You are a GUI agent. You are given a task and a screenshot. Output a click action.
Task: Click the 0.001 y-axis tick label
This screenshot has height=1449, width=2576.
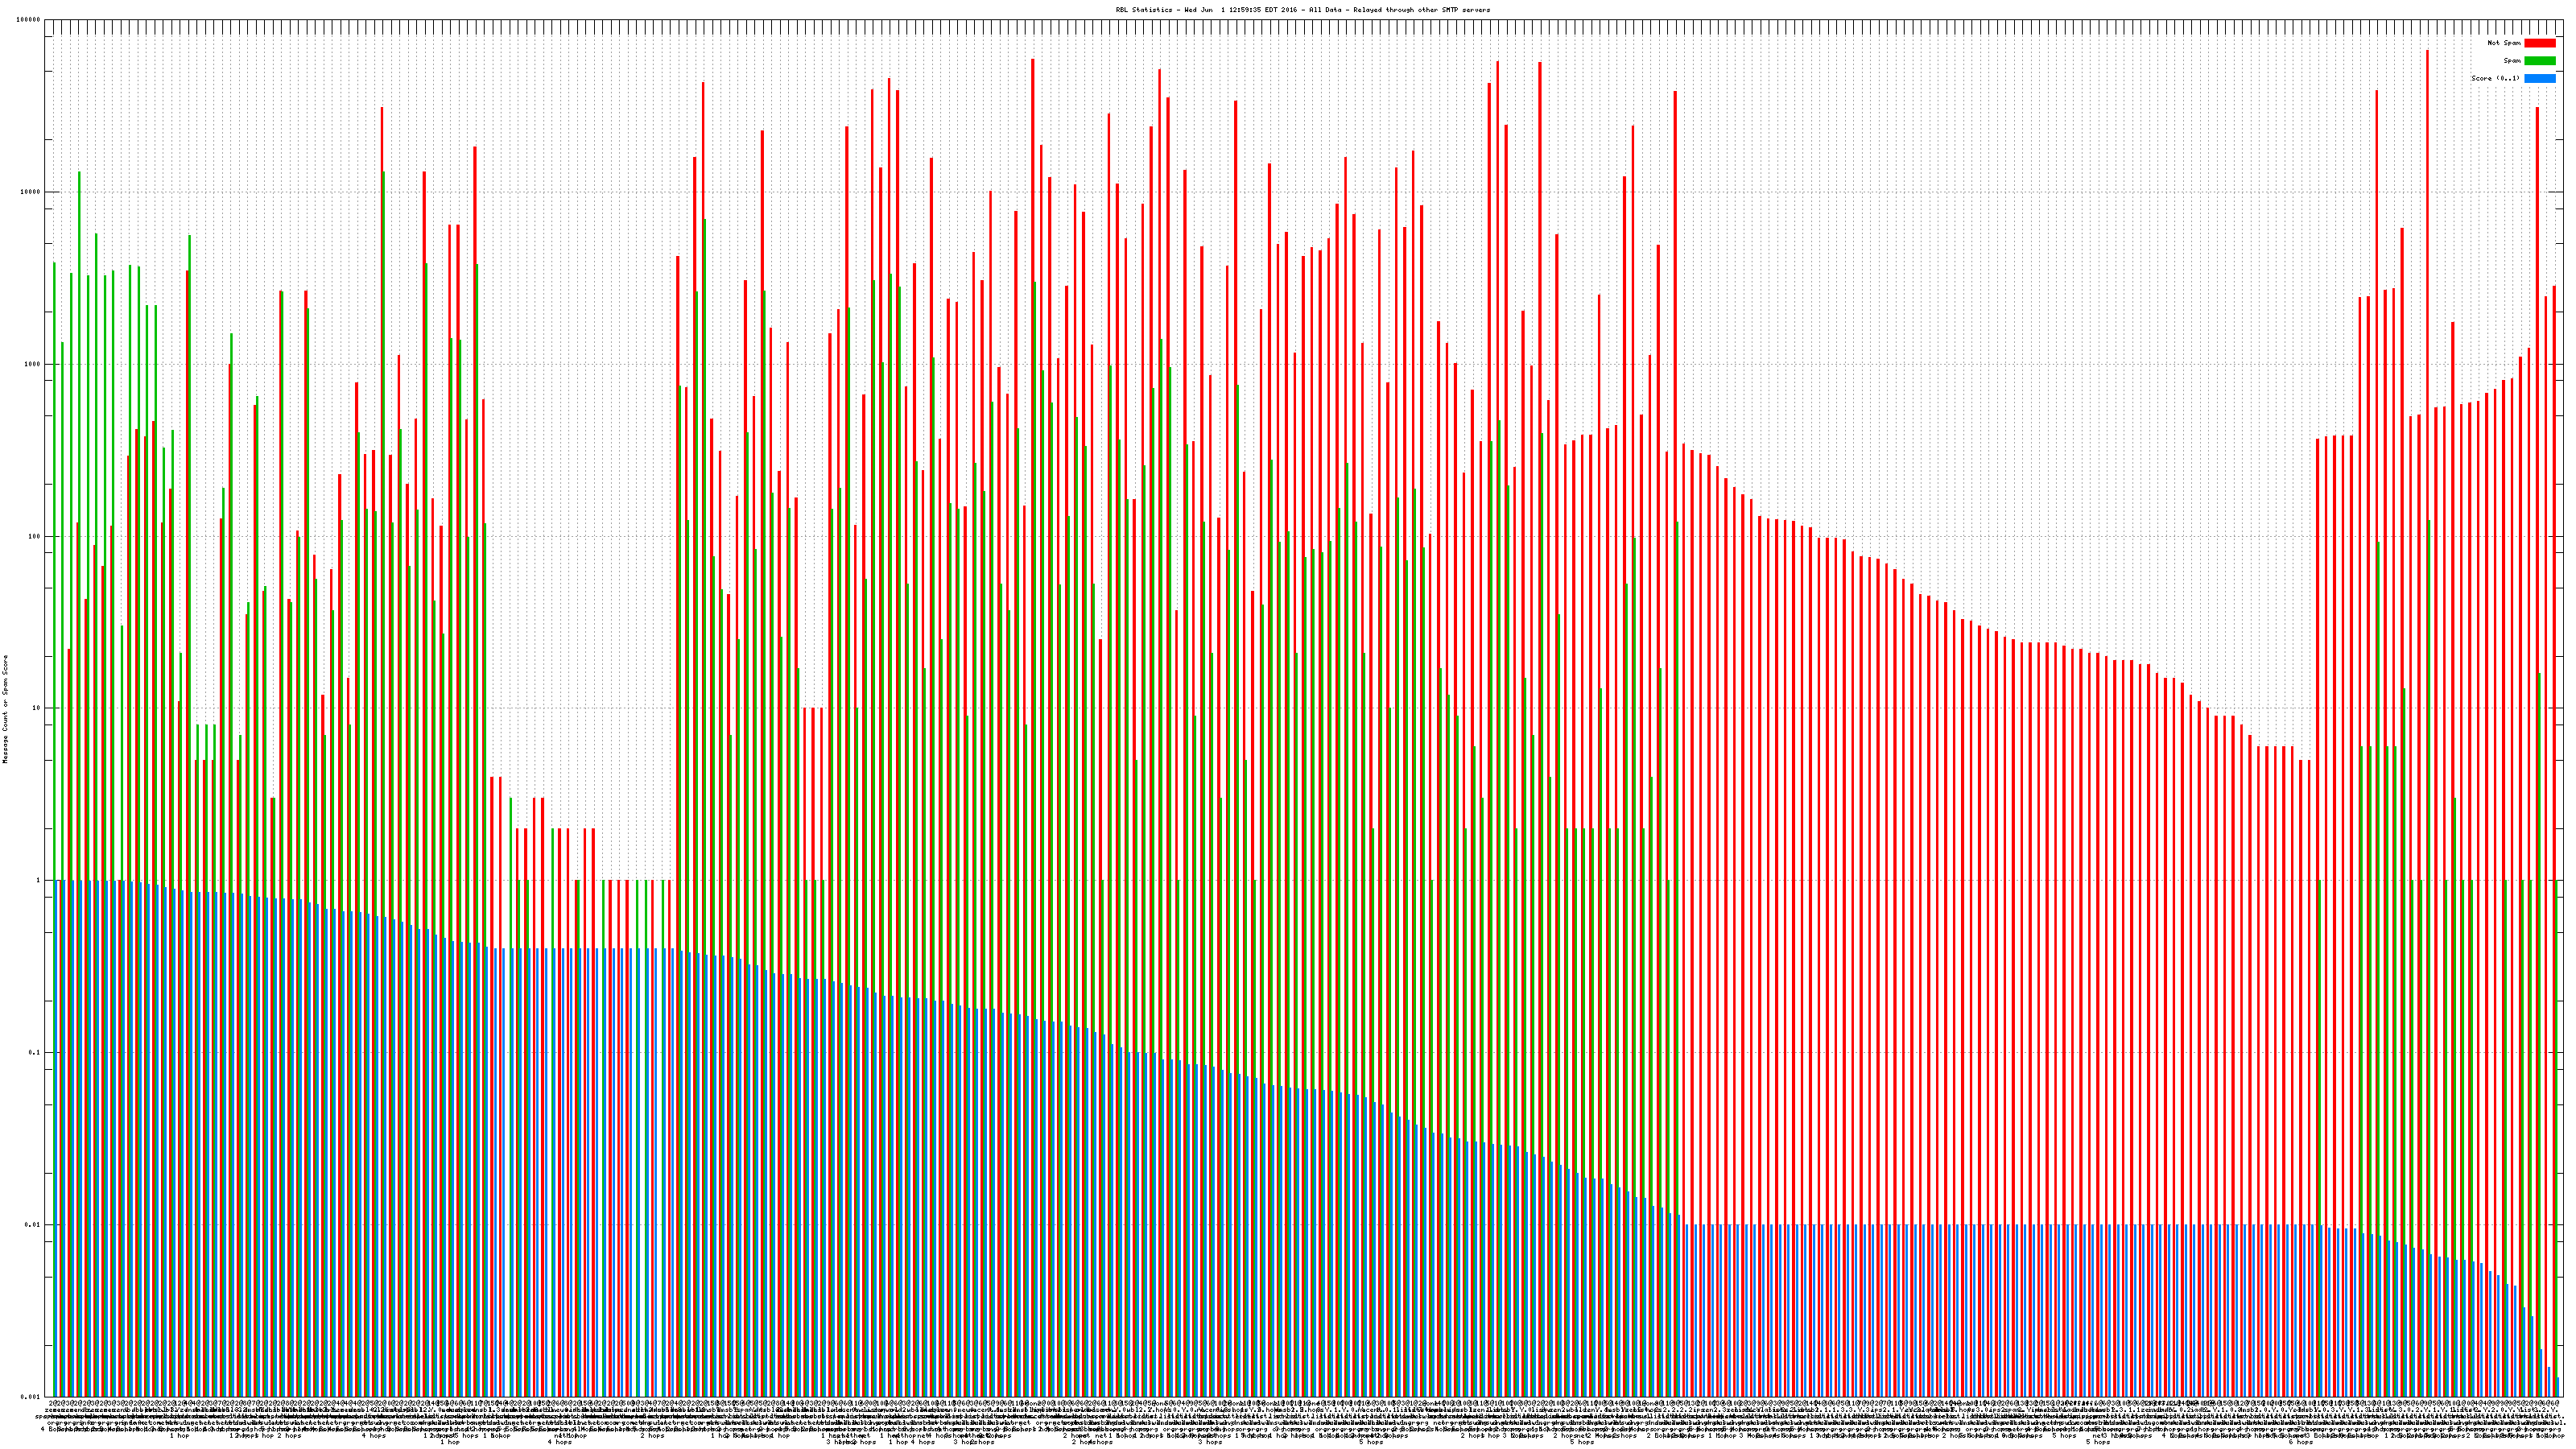[x=31, y=1396]
